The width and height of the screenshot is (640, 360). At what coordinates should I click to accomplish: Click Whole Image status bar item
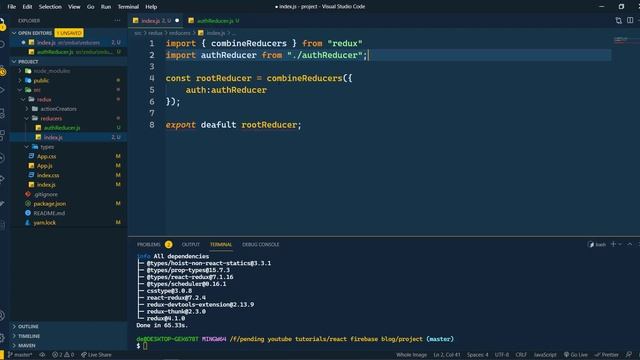(x=411, y=355)
